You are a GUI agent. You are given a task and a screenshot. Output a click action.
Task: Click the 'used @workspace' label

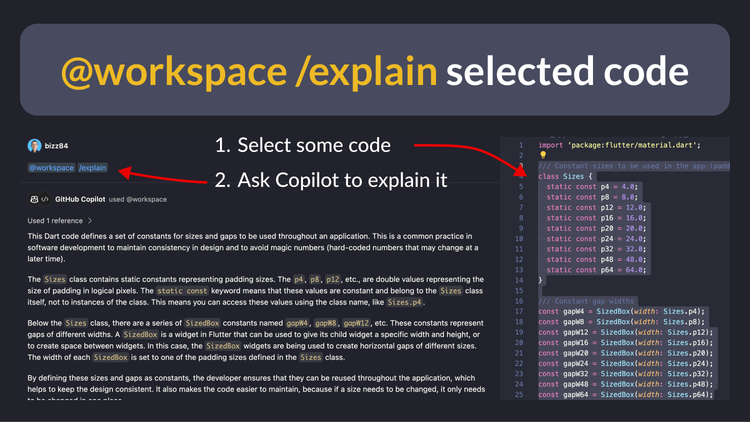pos(138,199)
